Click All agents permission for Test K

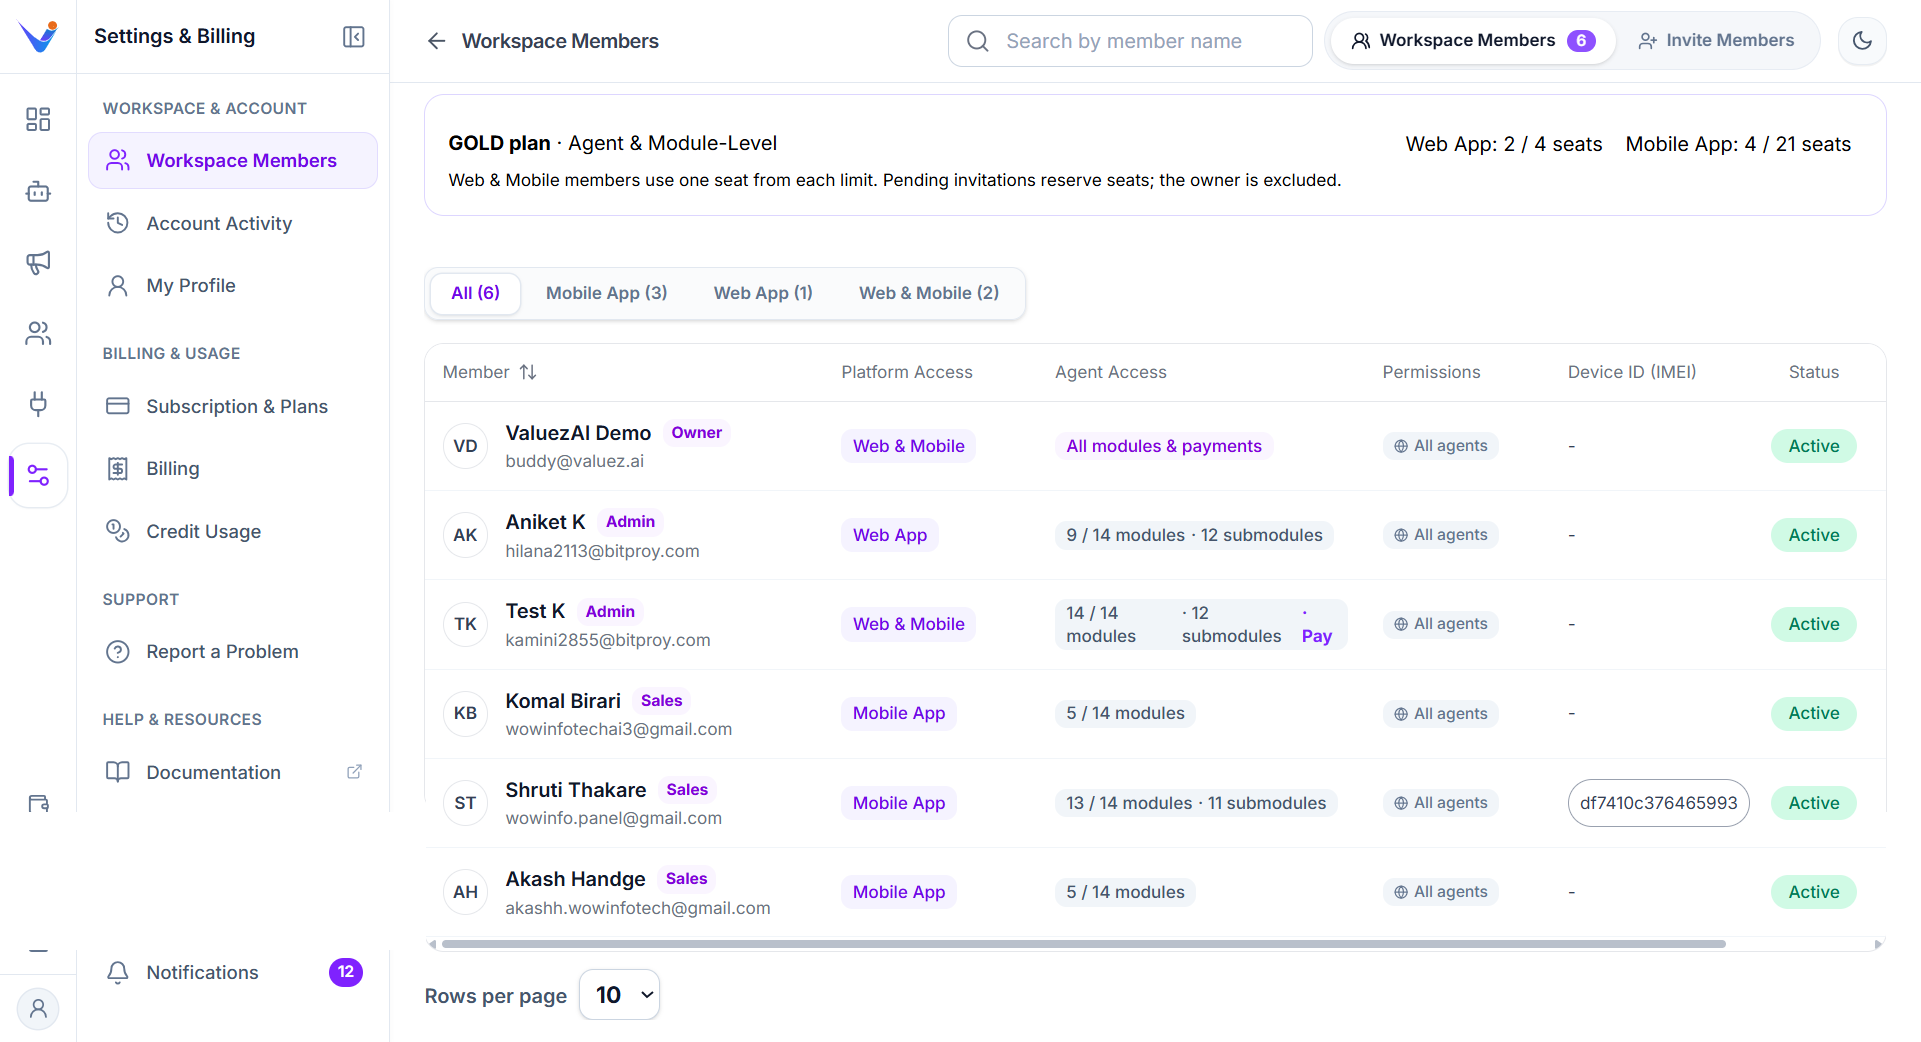1440,624
